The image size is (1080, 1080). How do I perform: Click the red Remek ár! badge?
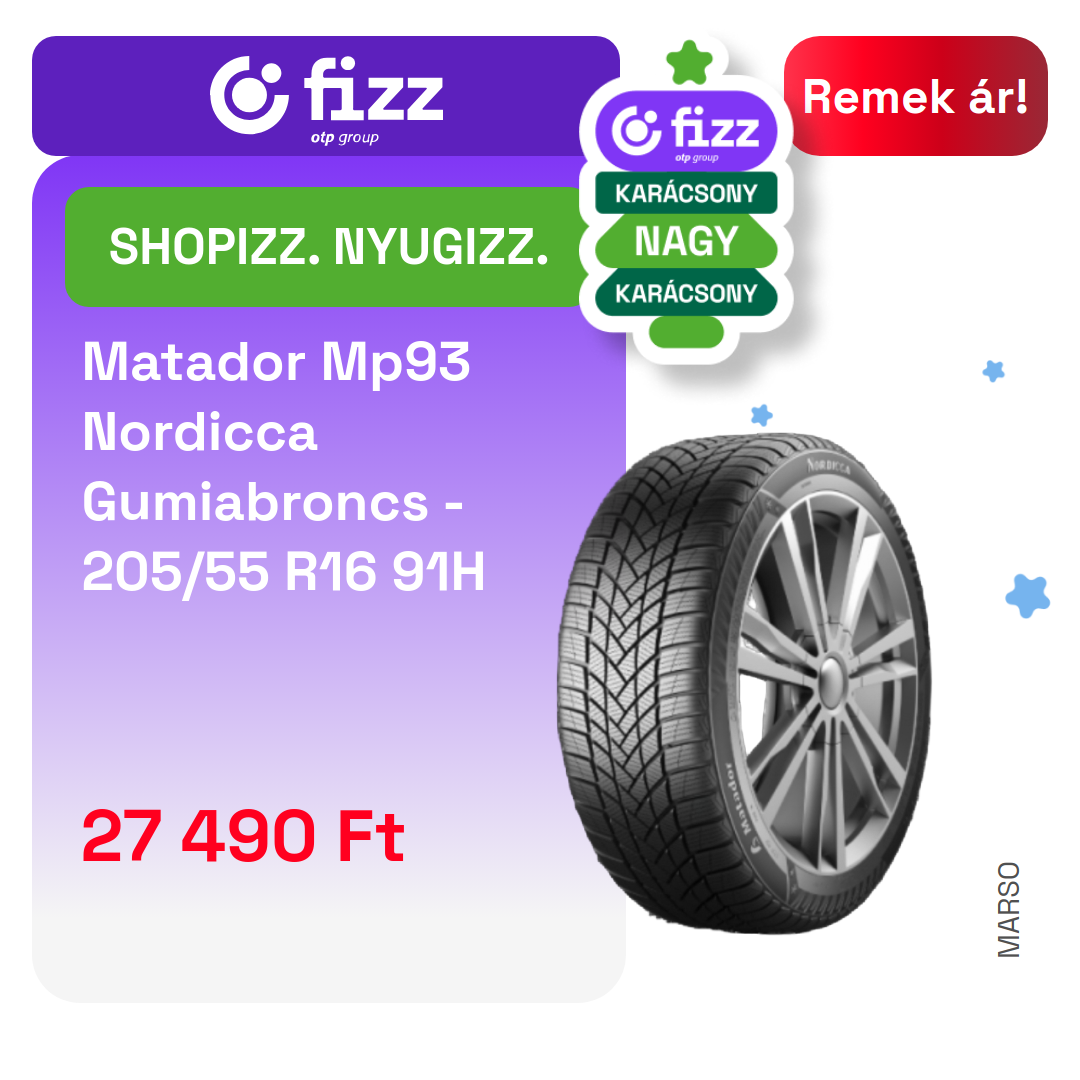click(915, 96)
